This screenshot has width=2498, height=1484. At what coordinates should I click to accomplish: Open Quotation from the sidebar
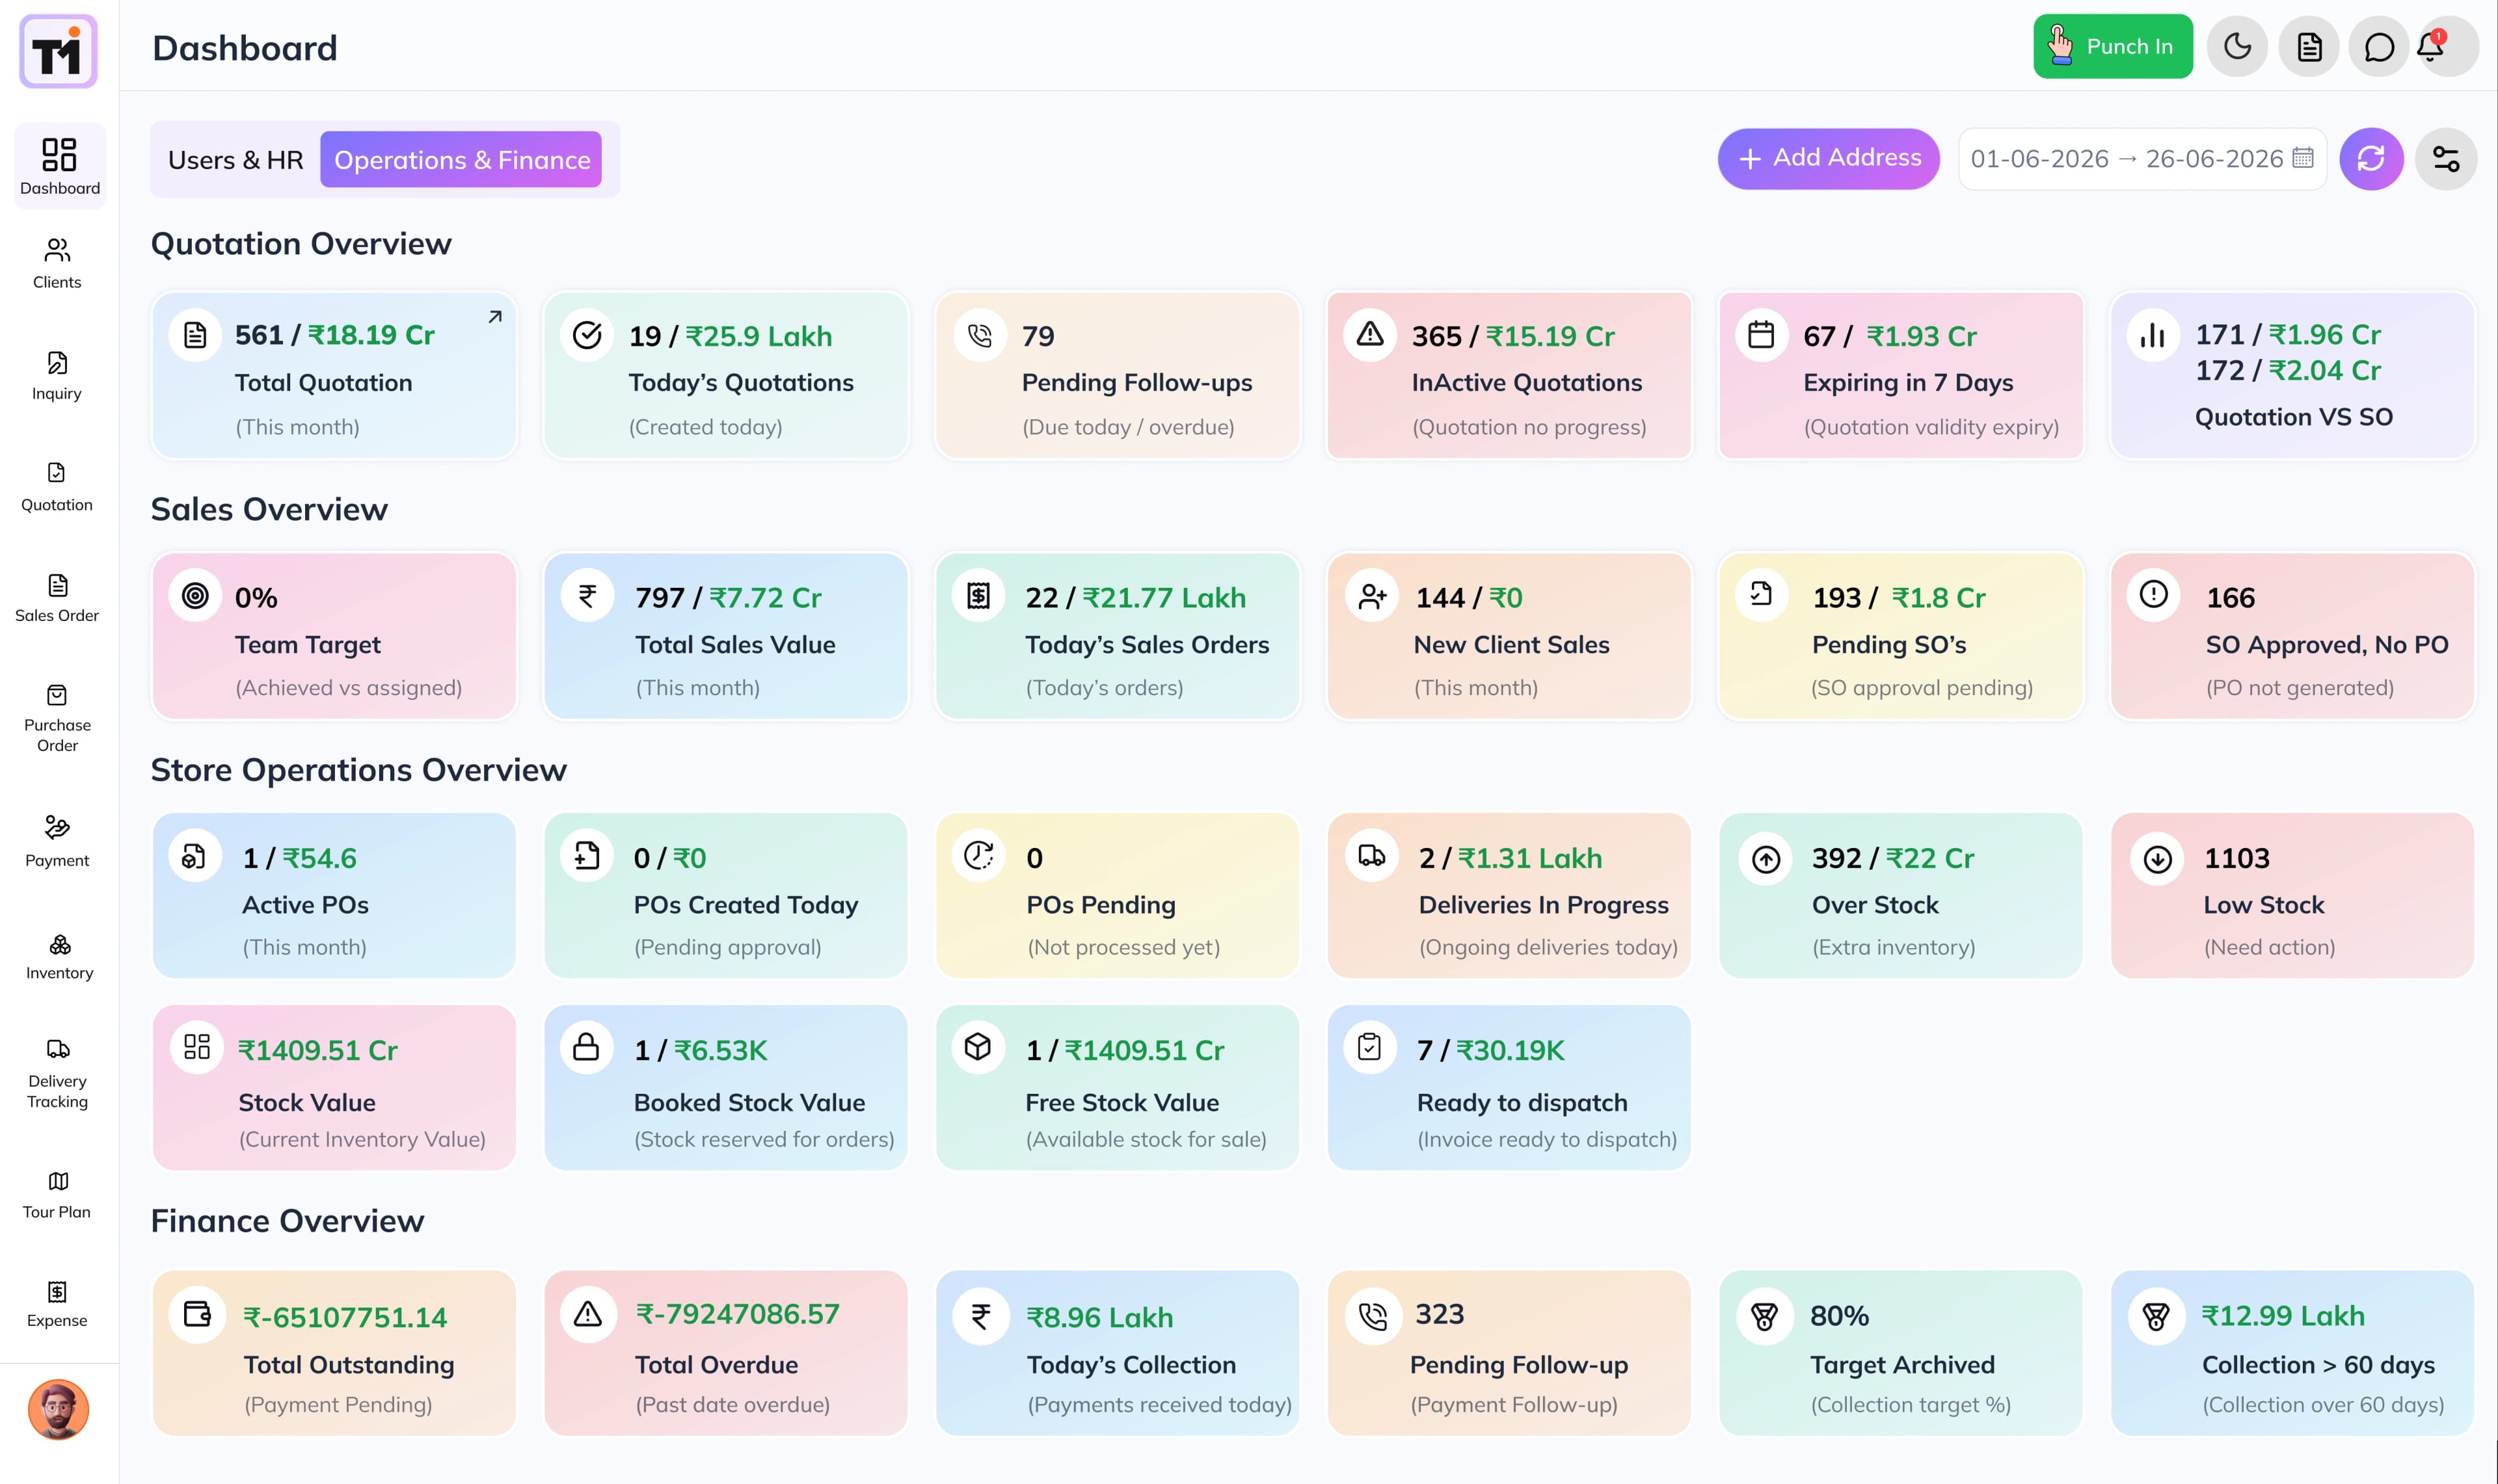click(57, 486)
